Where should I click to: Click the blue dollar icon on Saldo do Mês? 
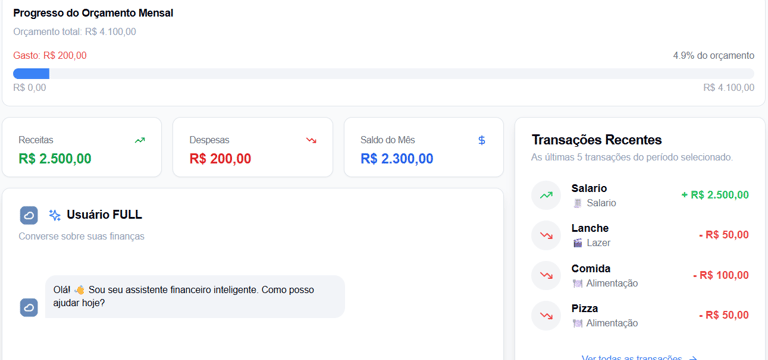coord(481,141)
